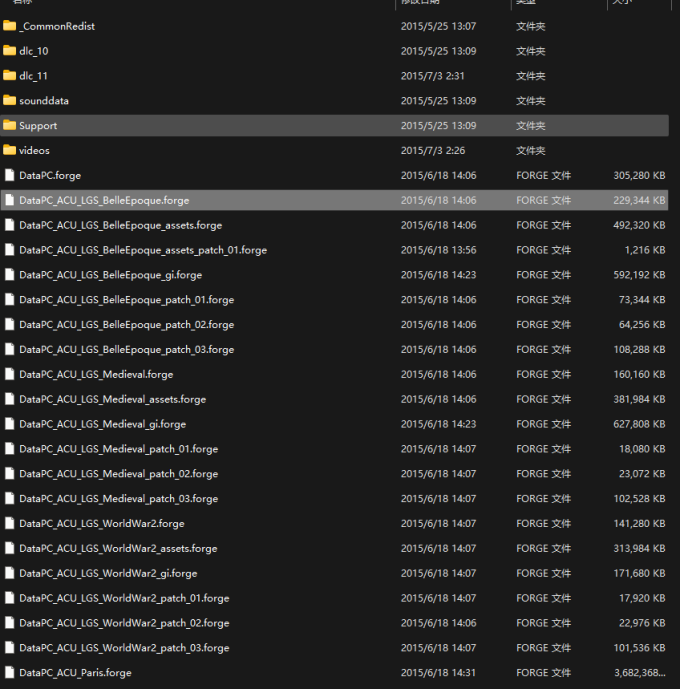Click the 3,682,368 size value
This screenshot has width=680, height=689.
(639, 673)
